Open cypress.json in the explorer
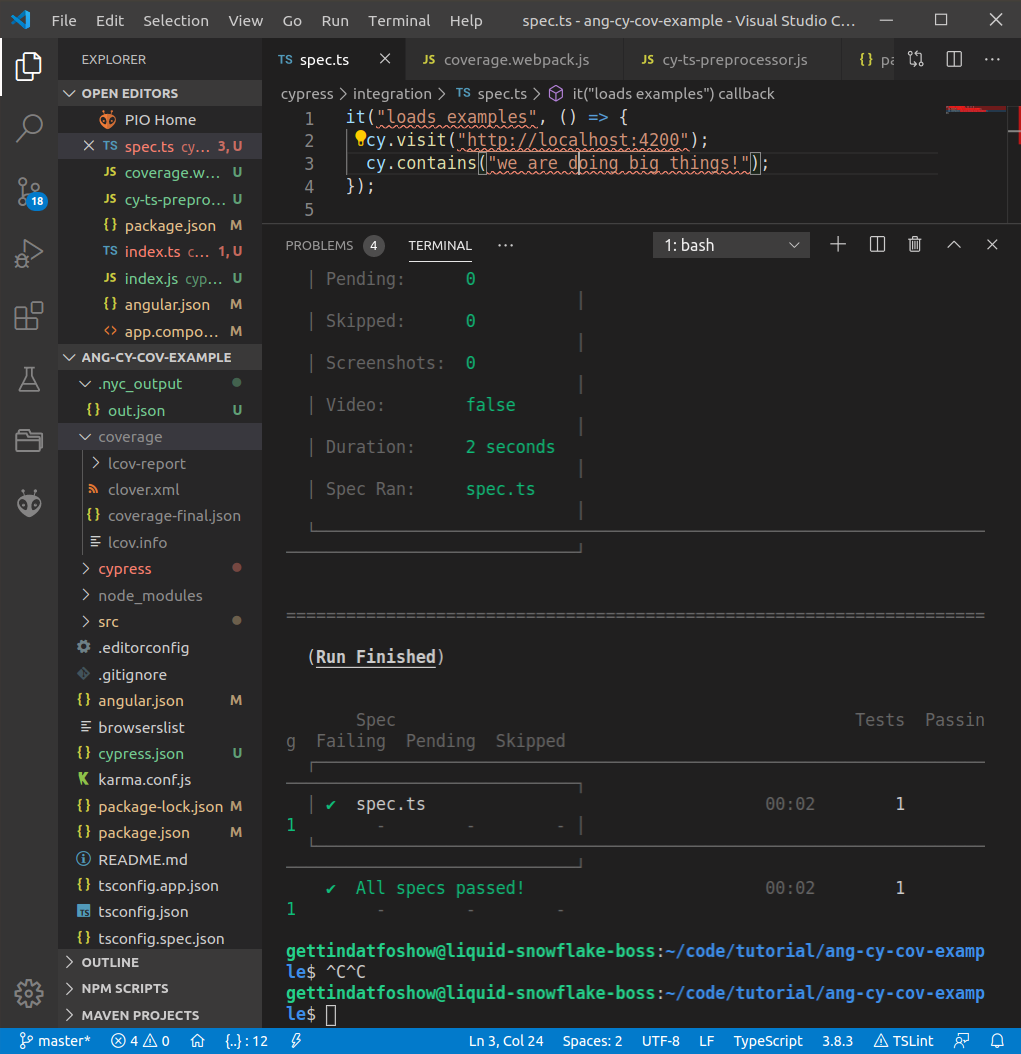Image resolution: width=1021 pixels, height=1054 pixels. click(x=140, y=753)
